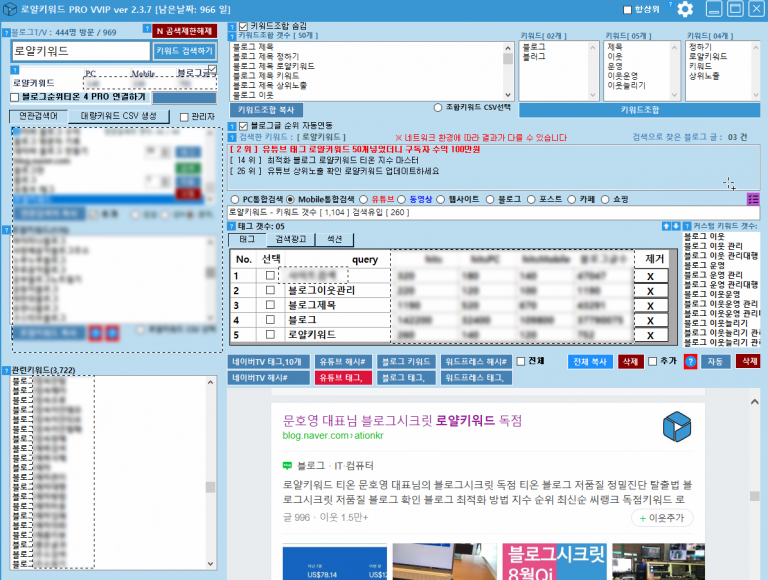Select the PC통합검색 radio option

click(234, 199)
